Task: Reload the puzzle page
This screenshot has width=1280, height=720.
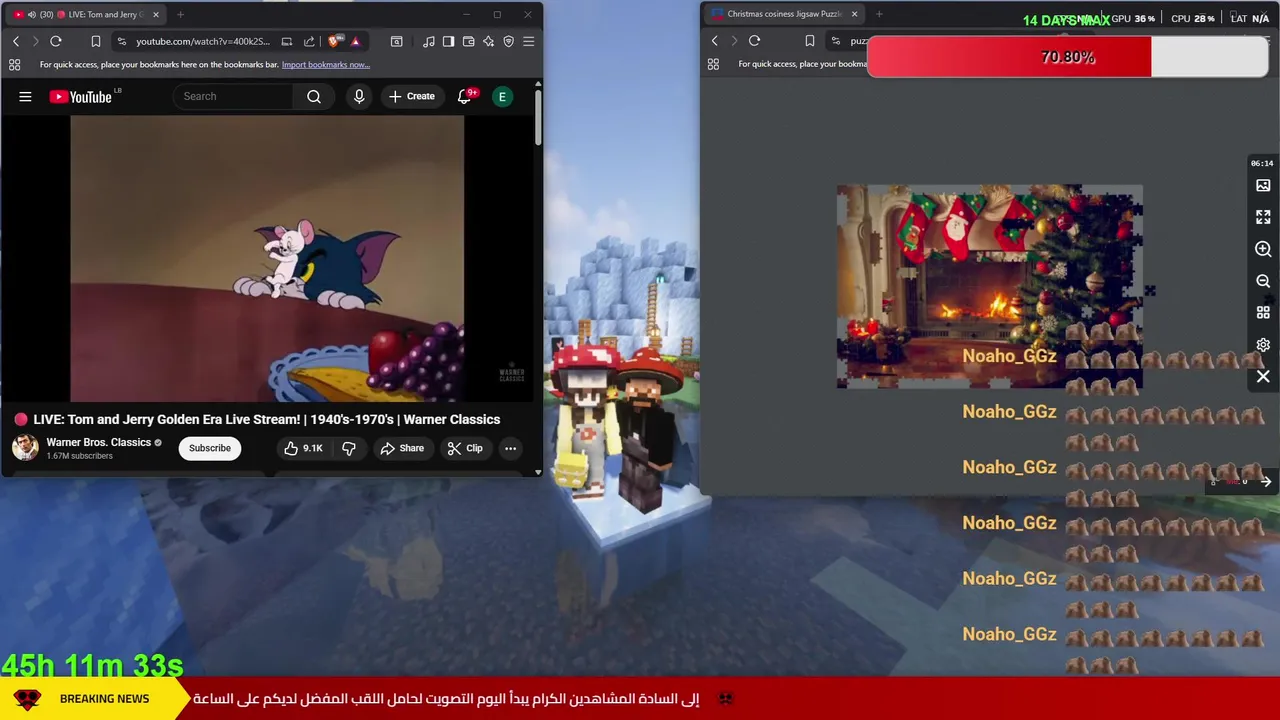Action: pyautogui.click(x=755, y=41)
